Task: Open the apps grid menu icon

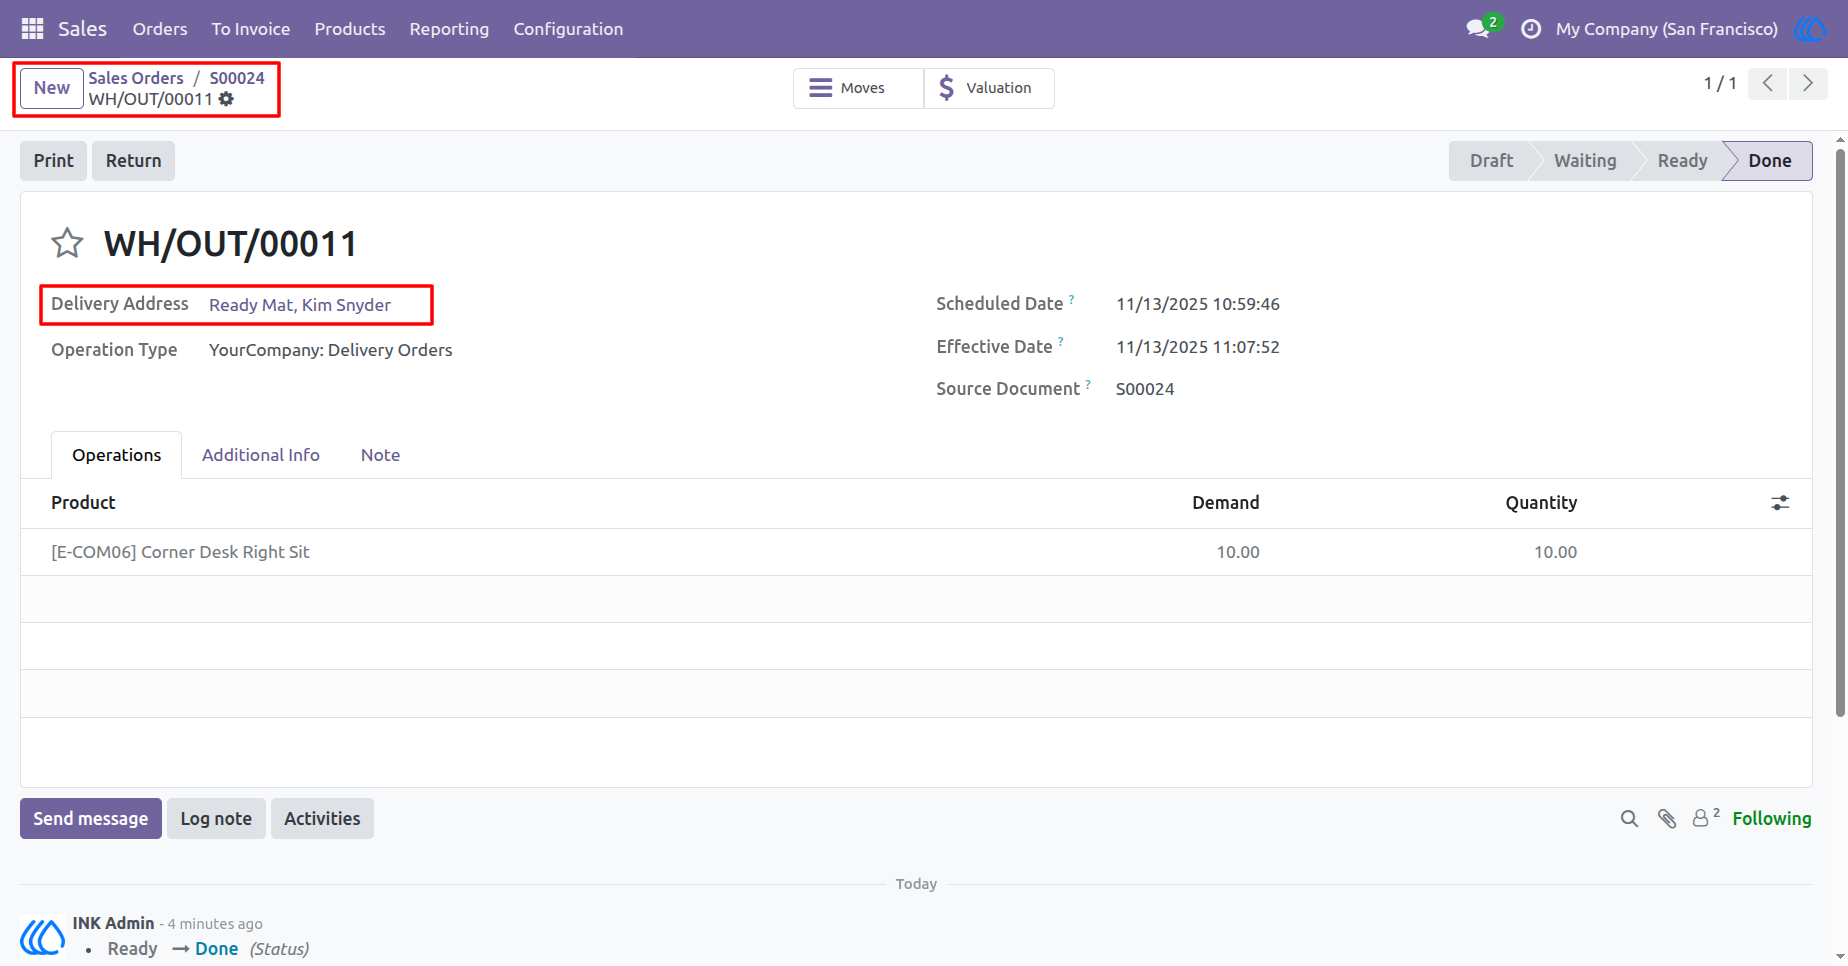Action: [x=32, y=29]
